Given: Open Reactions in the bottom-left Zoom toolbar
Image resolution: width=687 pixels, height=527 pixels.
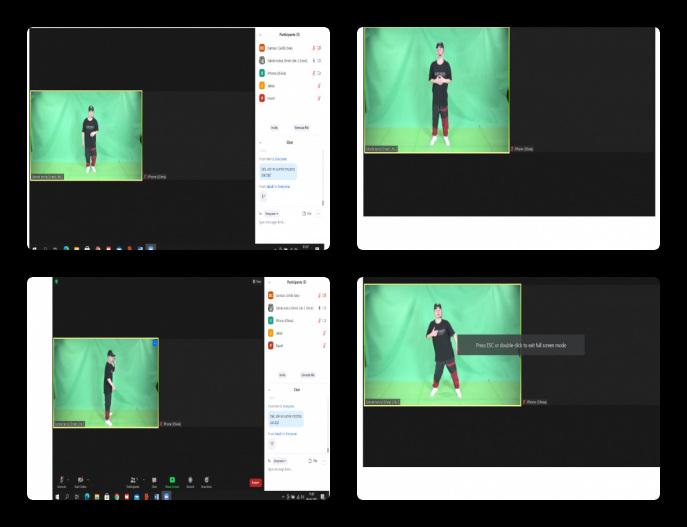Looking at the screenshot, I should 206,481.
